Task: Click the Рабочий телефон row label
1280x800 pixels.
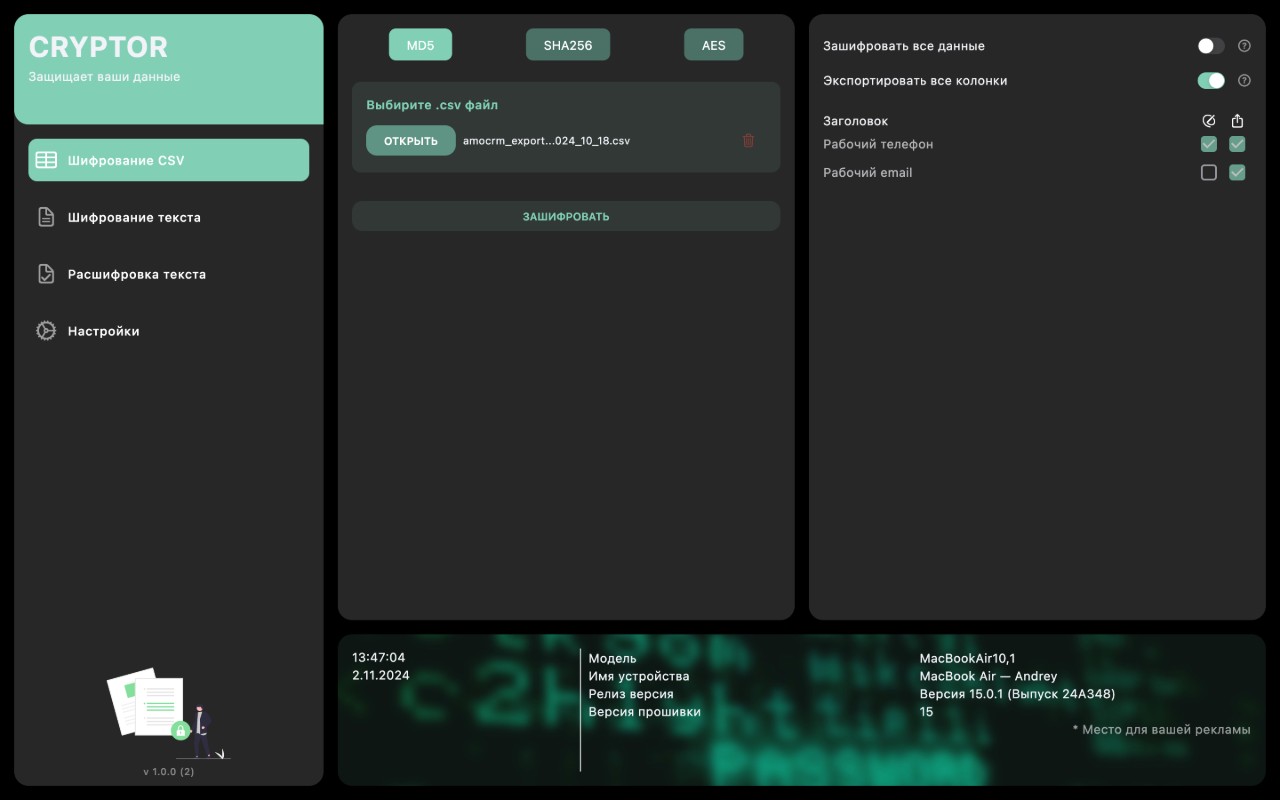Action: (878, 144)
